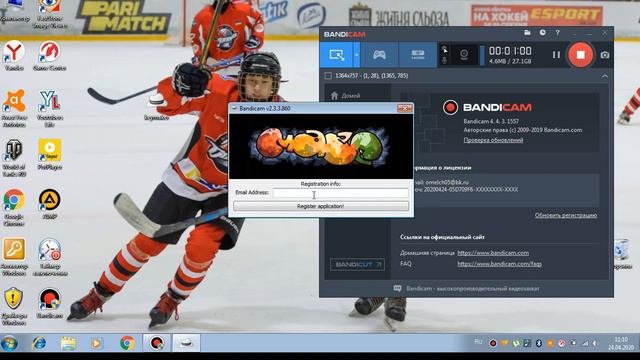Open yellow shield desktop shortcut
The width and height of the screenshot is (640, 360).
[14, 307]
